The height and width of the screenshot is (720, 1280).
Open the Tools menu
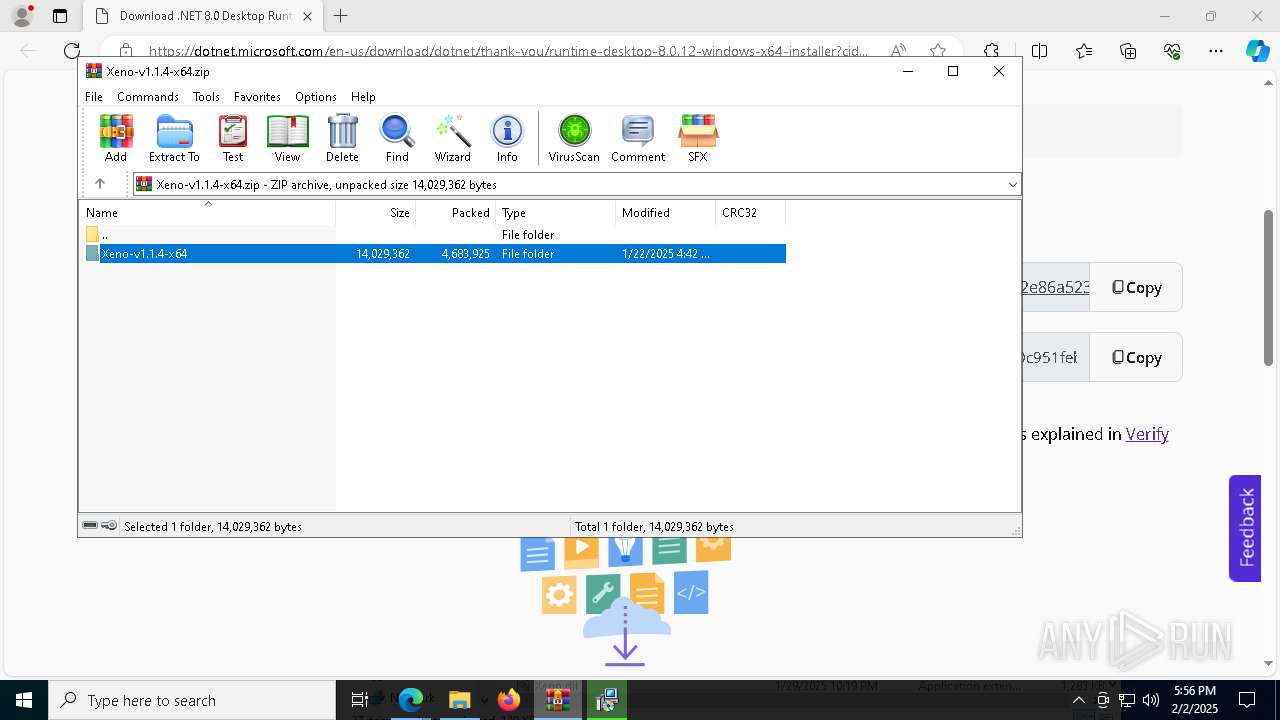coord(206,97)
